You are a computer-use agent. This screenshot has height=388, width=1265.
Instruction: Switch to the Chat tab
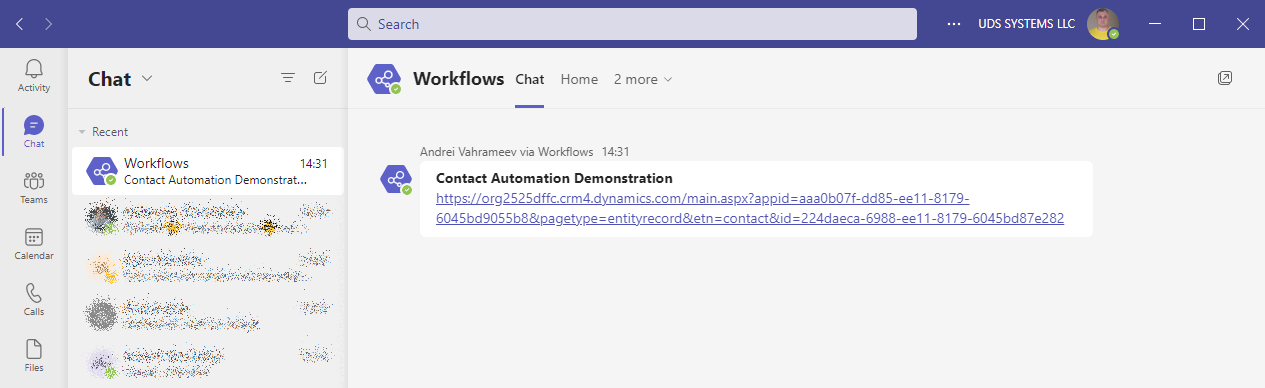[x=529, y=79]
